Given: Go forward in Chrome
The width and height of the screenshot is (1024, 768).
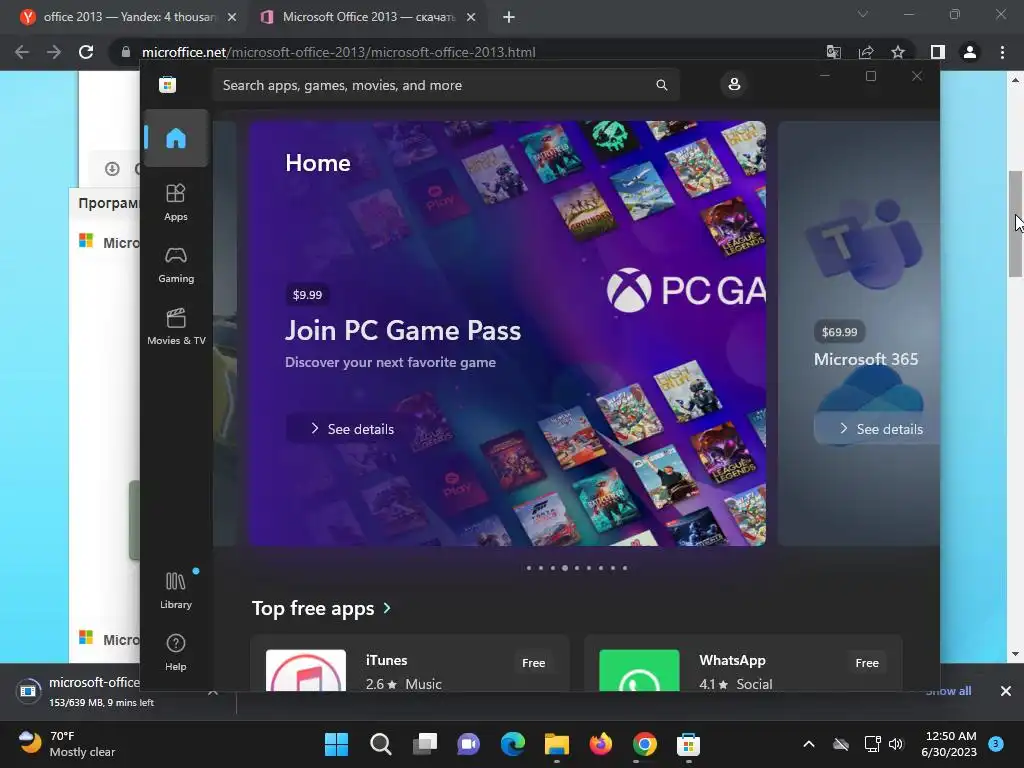Looking at the screenshot, I should (x=54, y=52).
